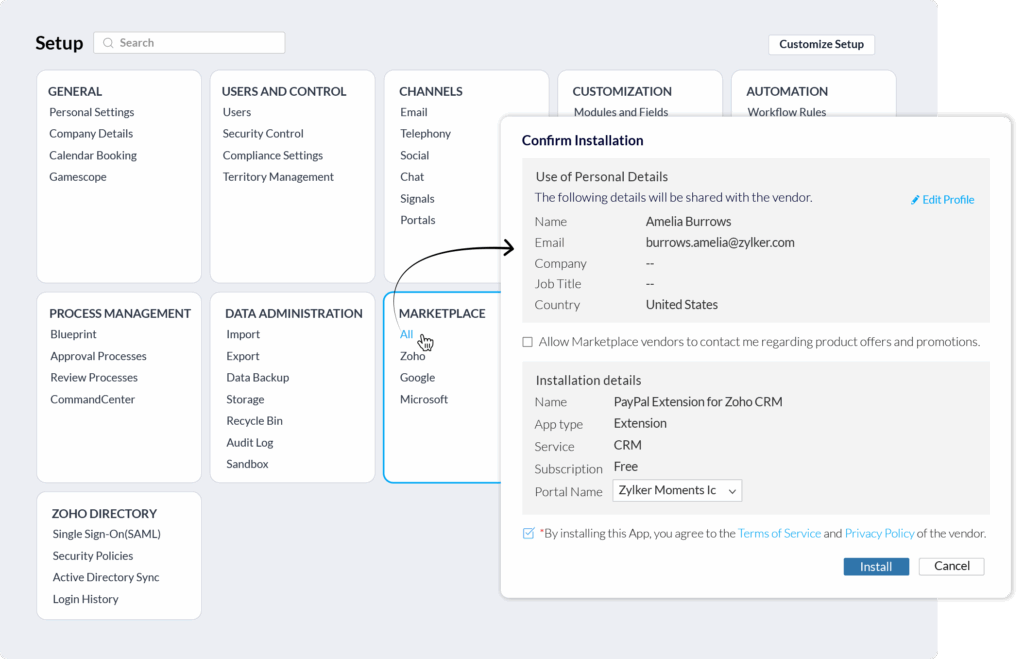
Task: Focus the Setup search field
Action: point(189,43)
